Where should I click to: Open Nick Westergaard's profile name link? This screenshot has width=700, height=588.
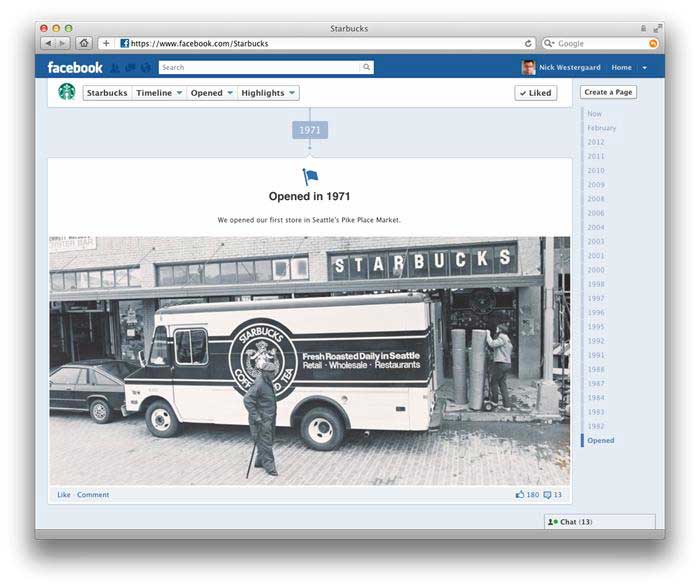tap(570, 67)
